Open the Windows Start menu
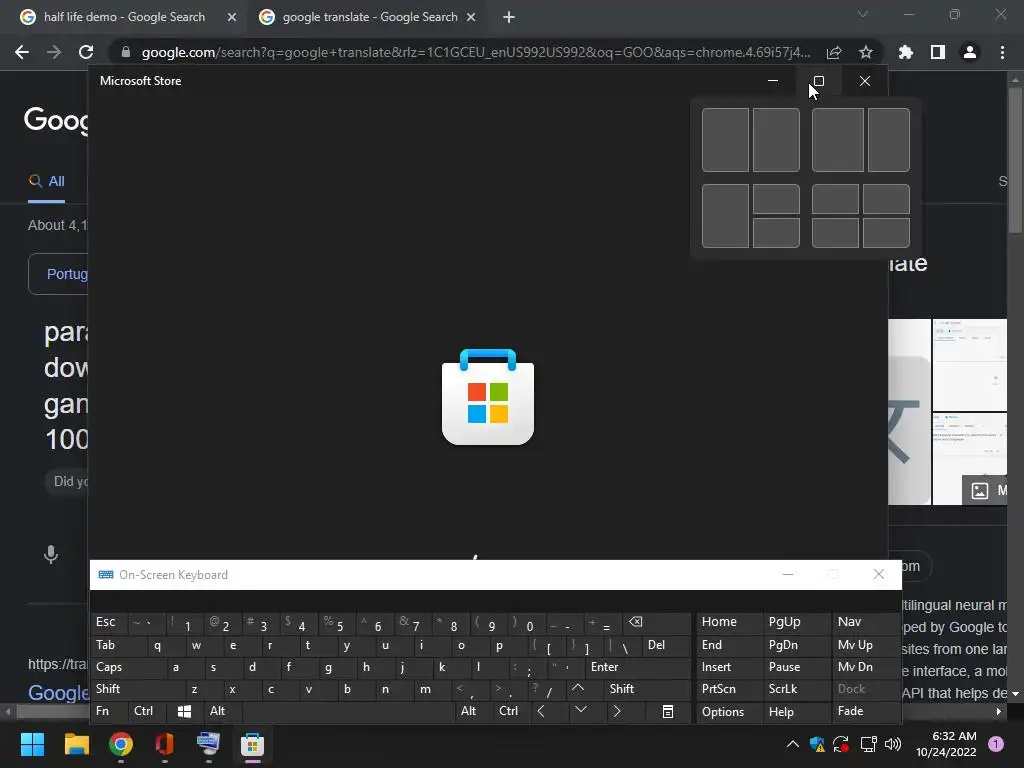Screen dimensions: 1024x768 (32, 744)
